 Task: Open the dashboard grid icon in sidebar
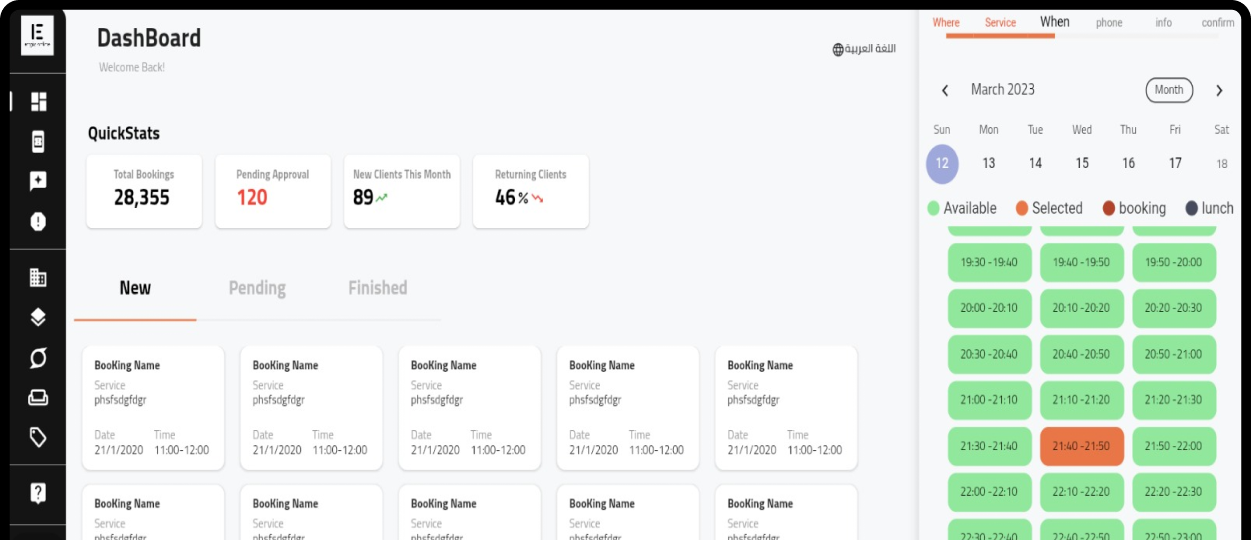pyautogui.click(x=38, y=102)
